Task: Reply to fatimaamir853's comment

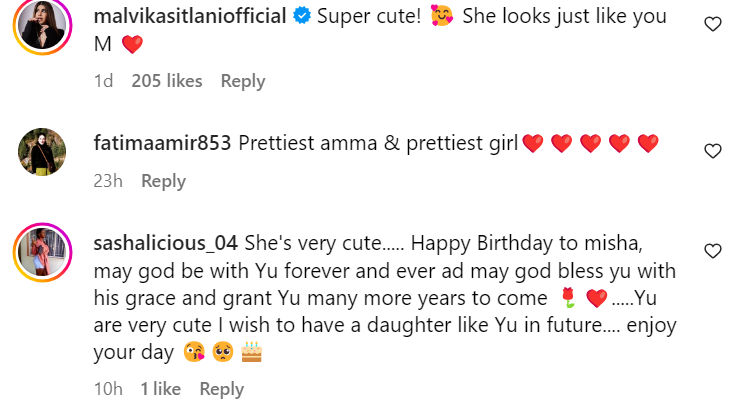Action: tap(163, 181)
